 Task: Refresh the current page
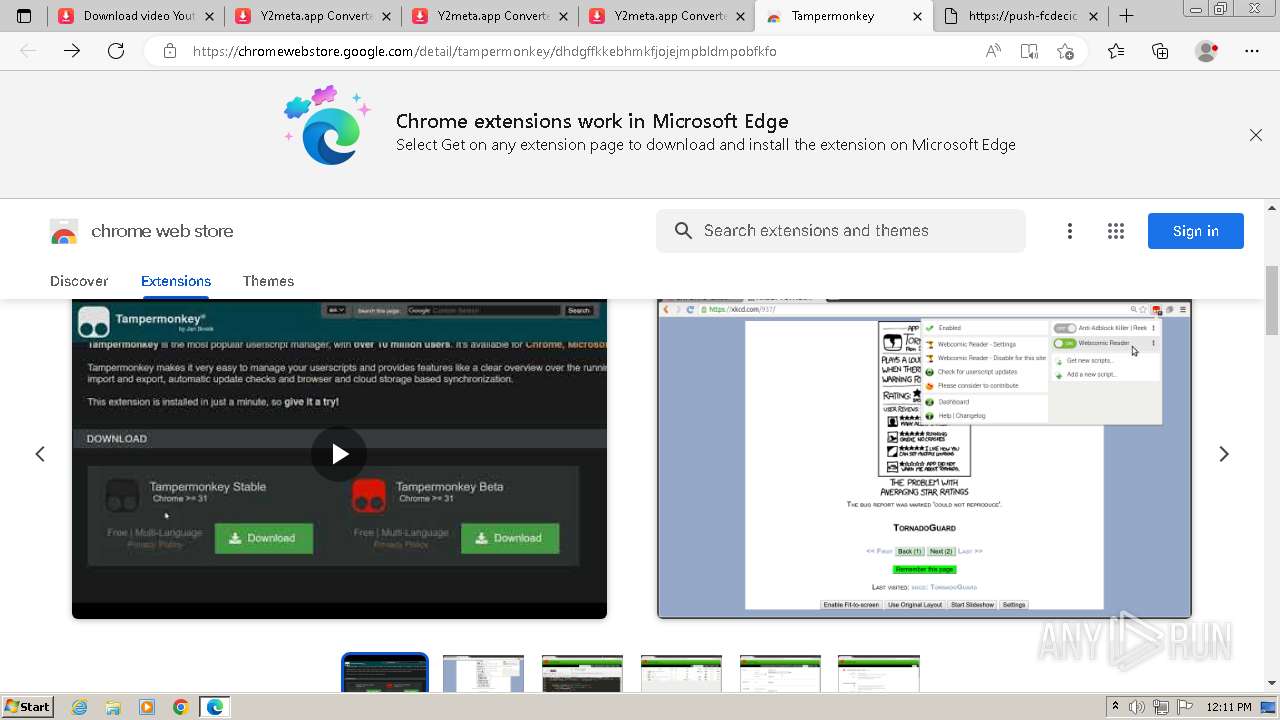pos(116,51)
